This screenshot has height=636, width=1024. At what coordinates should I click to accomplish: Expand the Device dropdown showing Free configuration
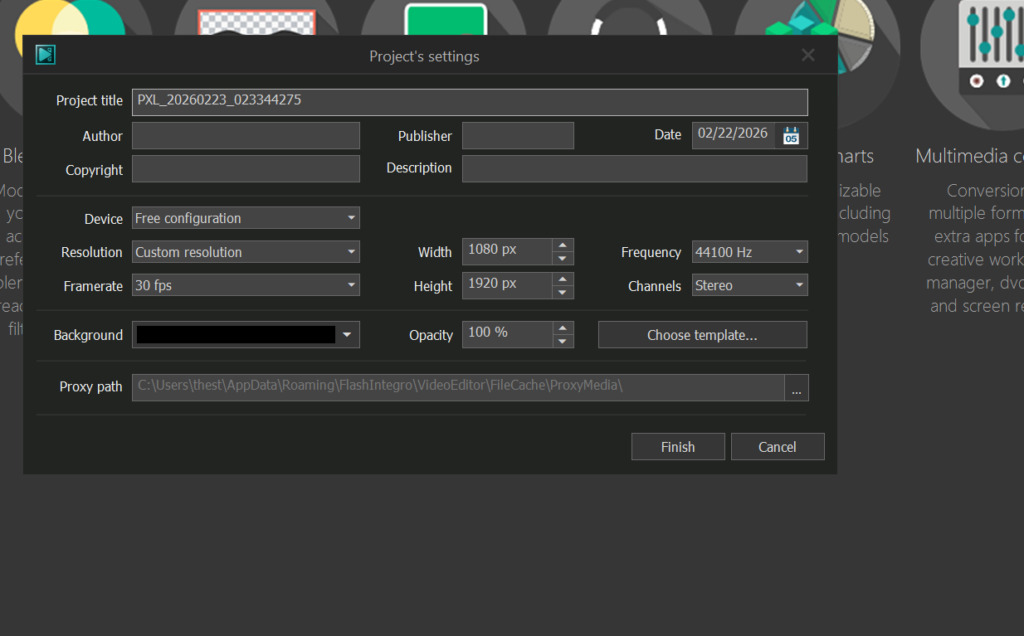(x=351, y=218)
